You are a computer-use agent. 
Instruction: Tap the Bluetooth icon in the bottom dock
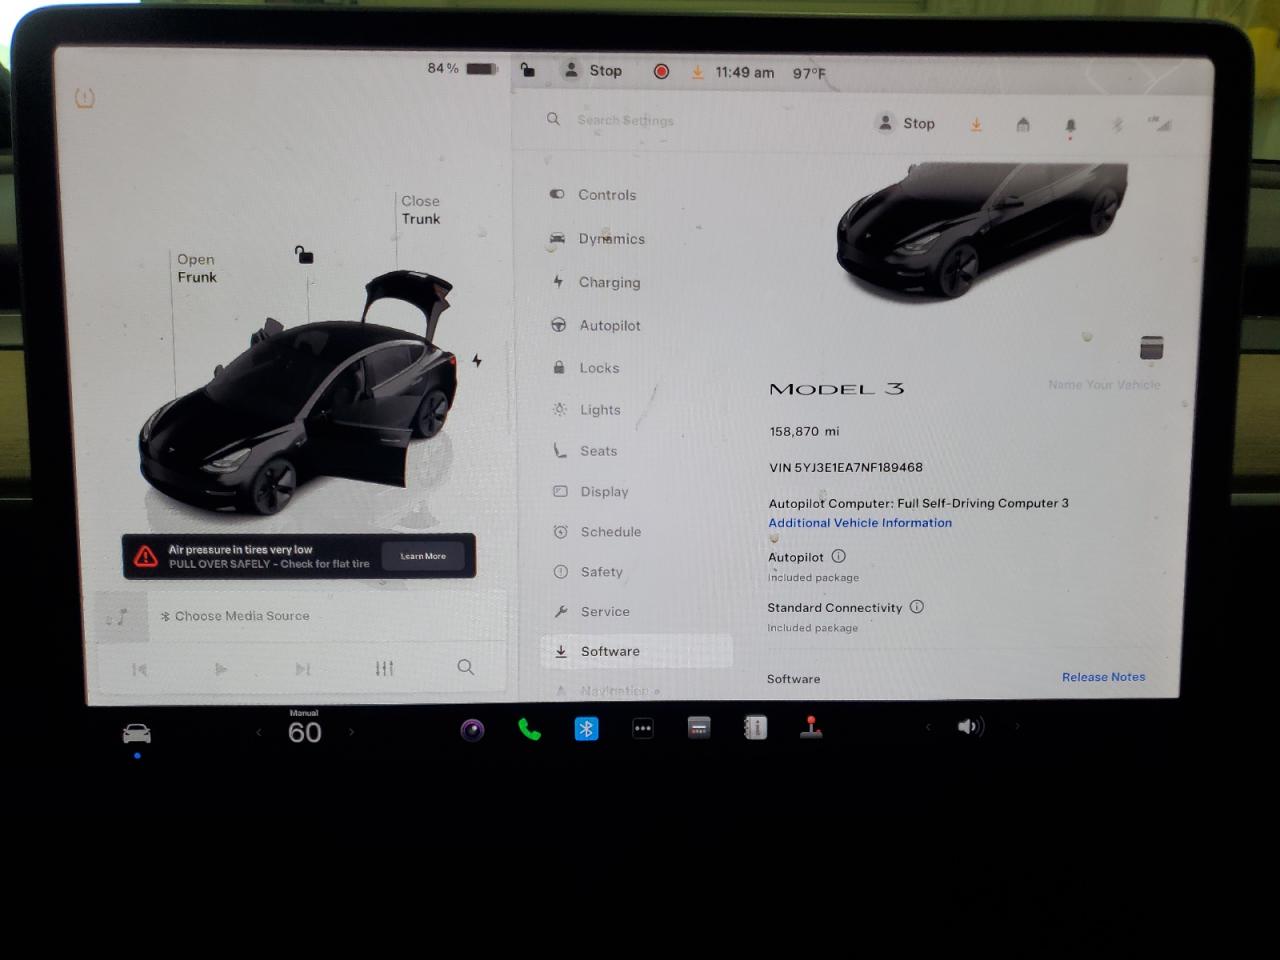(x=585, y=728)
